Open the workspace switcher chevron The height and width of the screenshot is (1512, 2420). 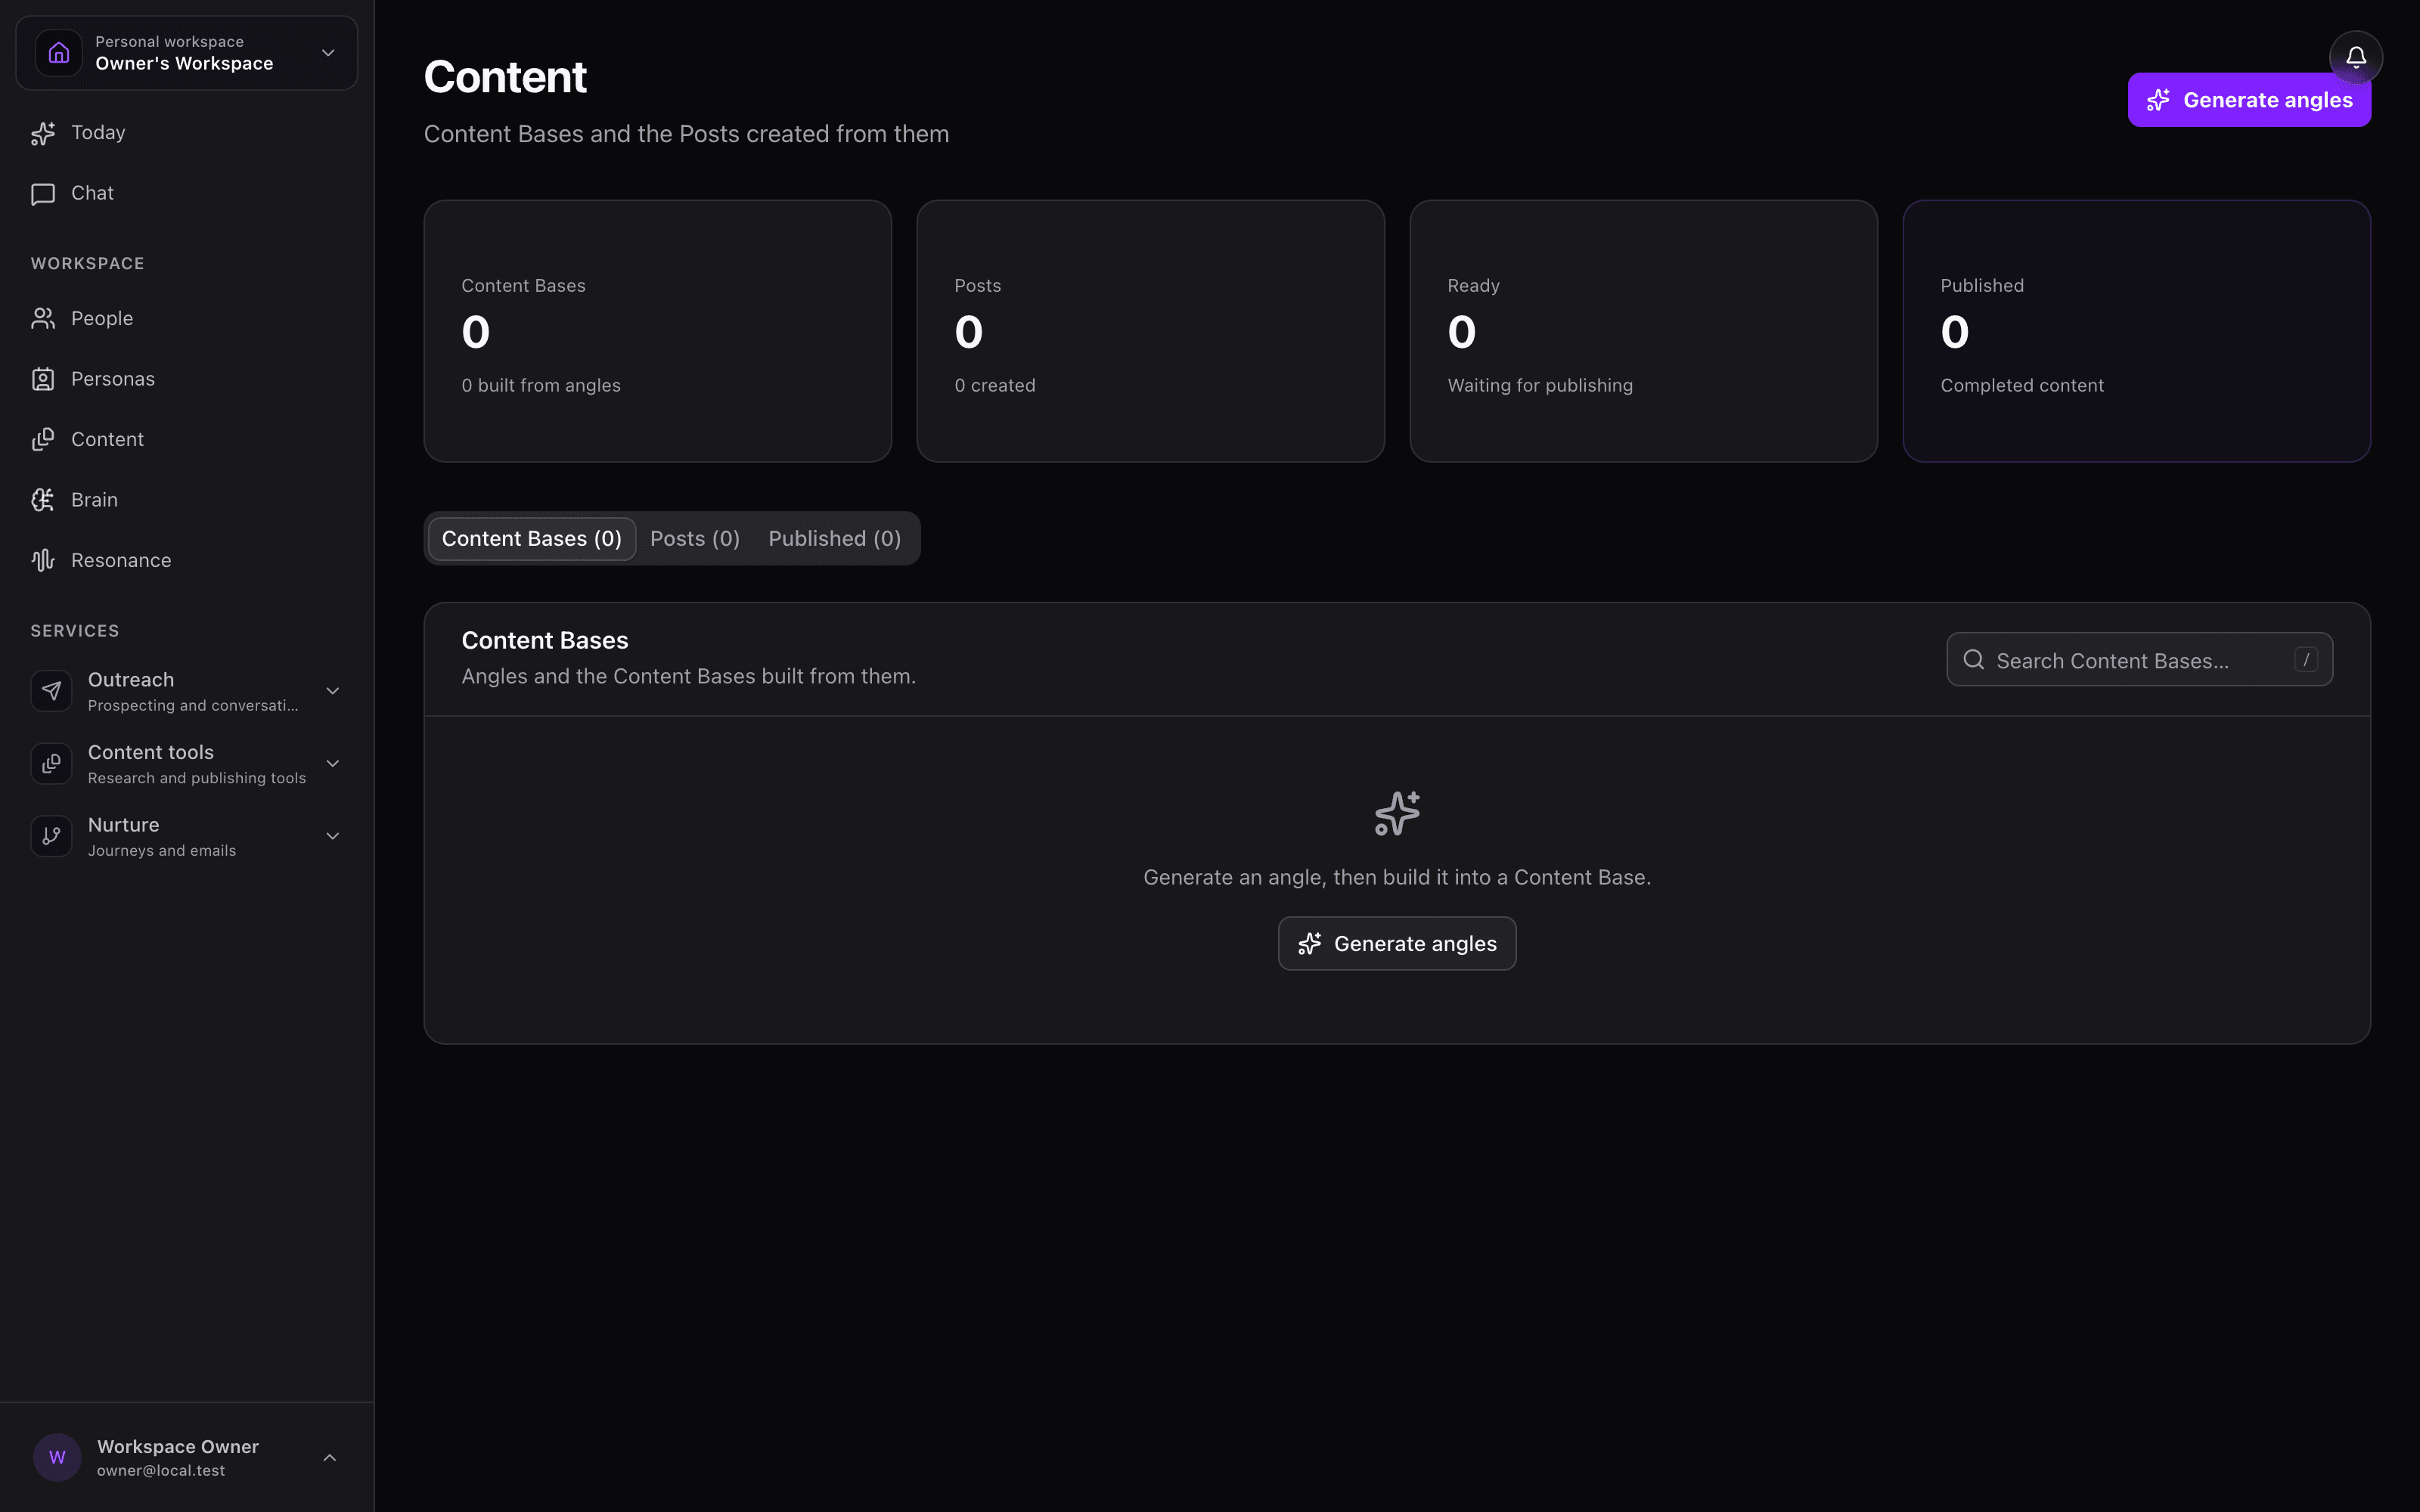(x=328, y=53)
